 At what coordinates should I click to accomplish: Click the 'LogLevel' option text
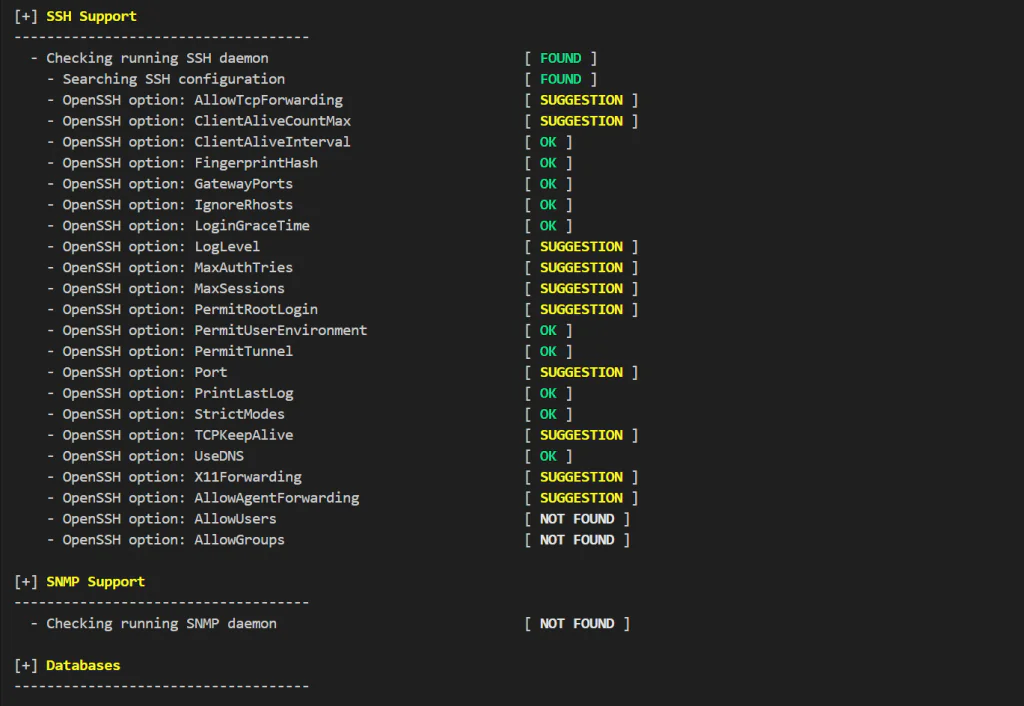pyautogui.click(x=227, y=246)
